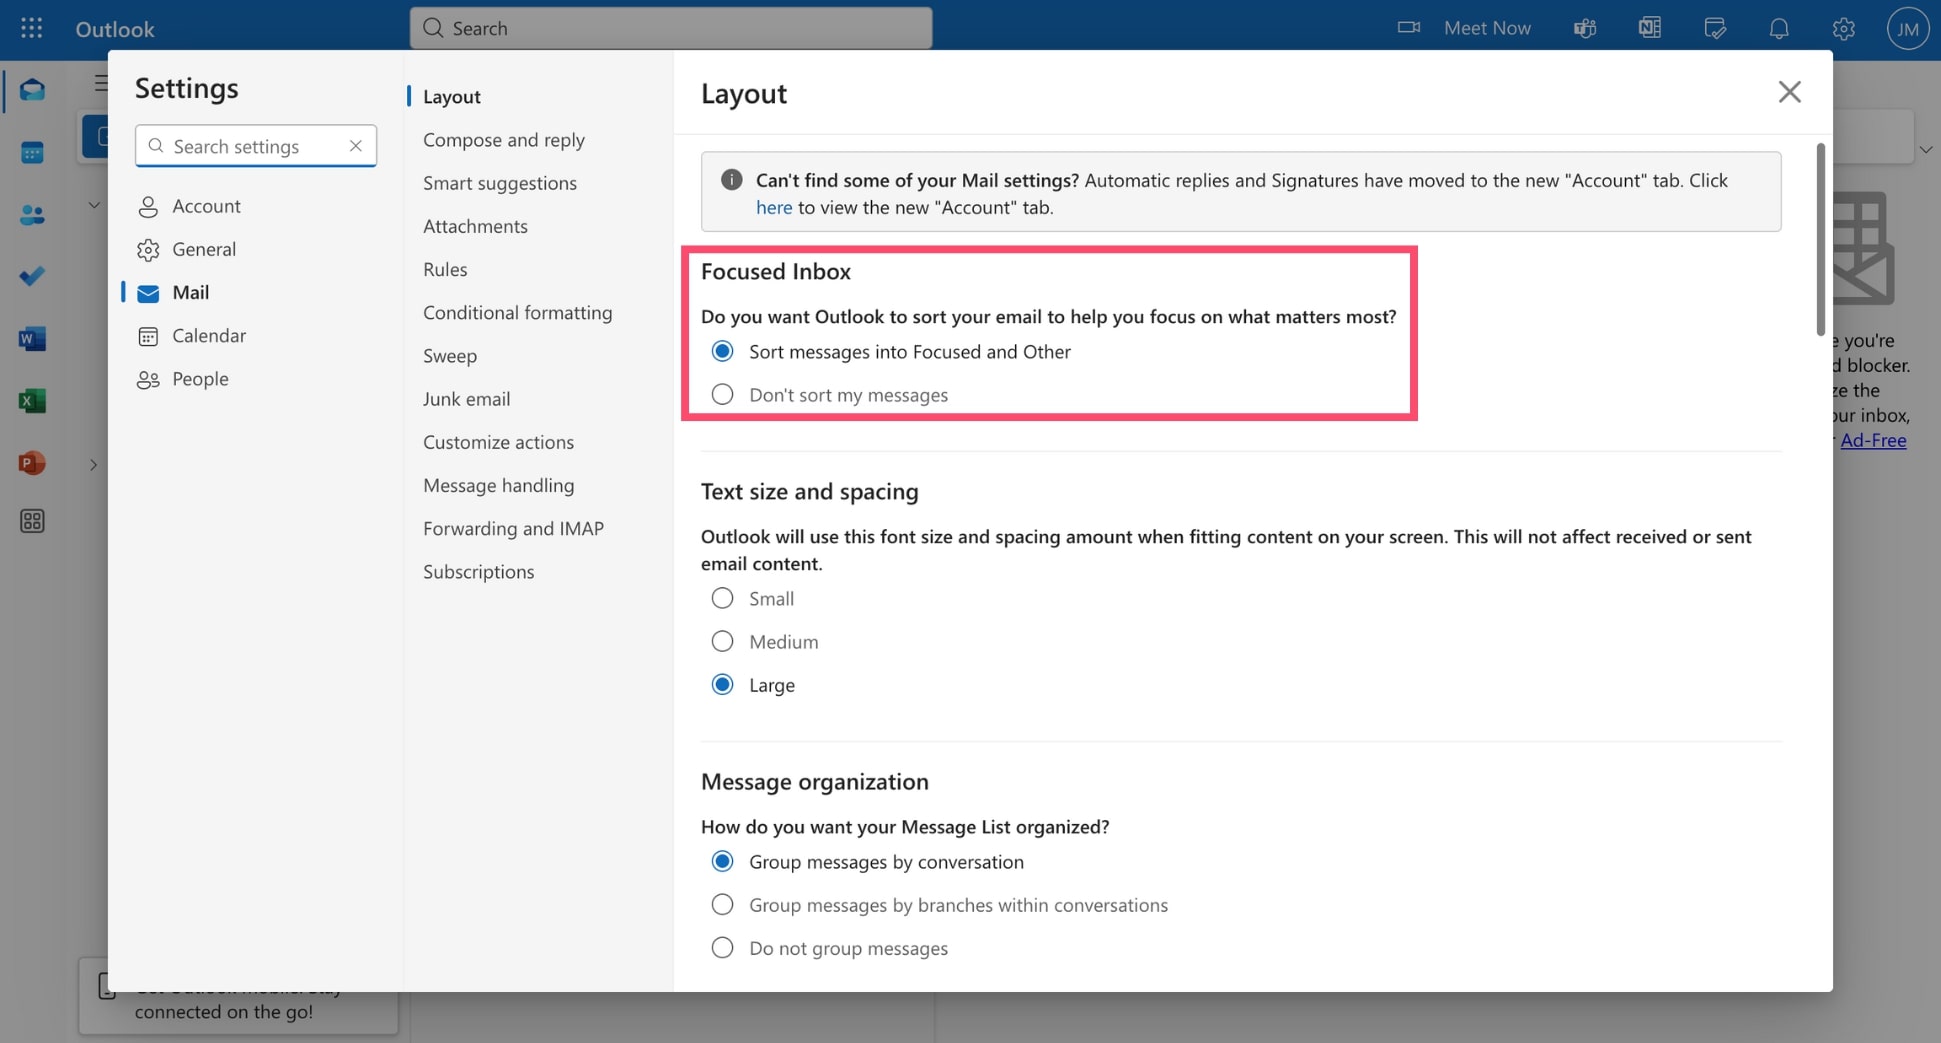Enable Group messages by branches within conversations
1941x1043 pixels.
point(722,904)
